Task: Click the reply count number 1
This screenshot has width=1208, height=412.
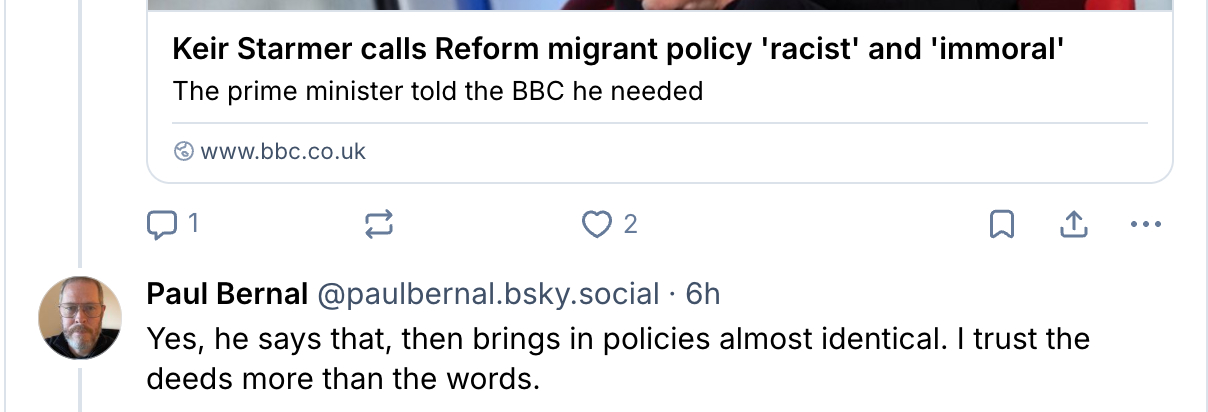Action: point(193,225)
